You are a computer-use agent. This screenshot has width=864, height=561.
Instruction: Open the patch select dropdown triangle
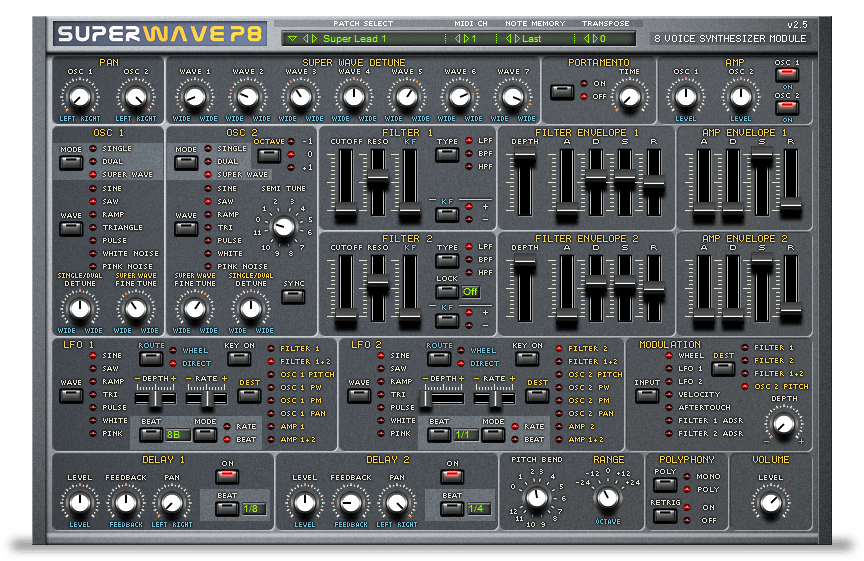[293, 39]
